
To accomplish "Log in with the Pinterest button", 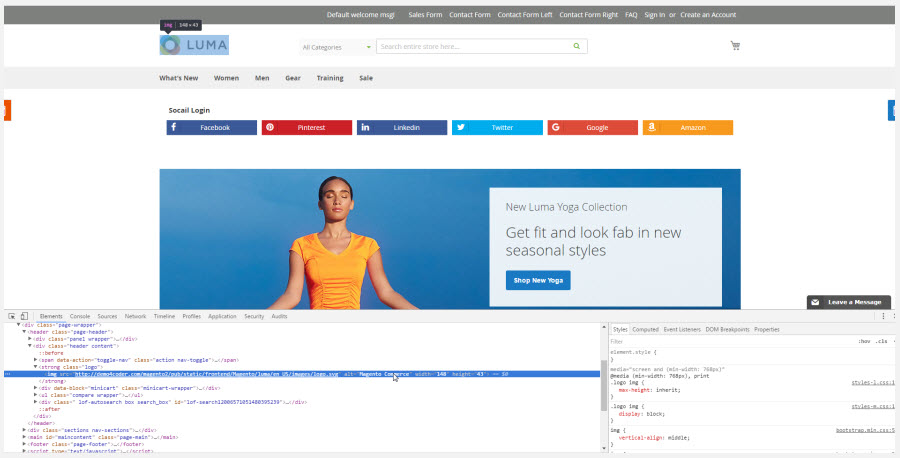I will pos(307,127).
